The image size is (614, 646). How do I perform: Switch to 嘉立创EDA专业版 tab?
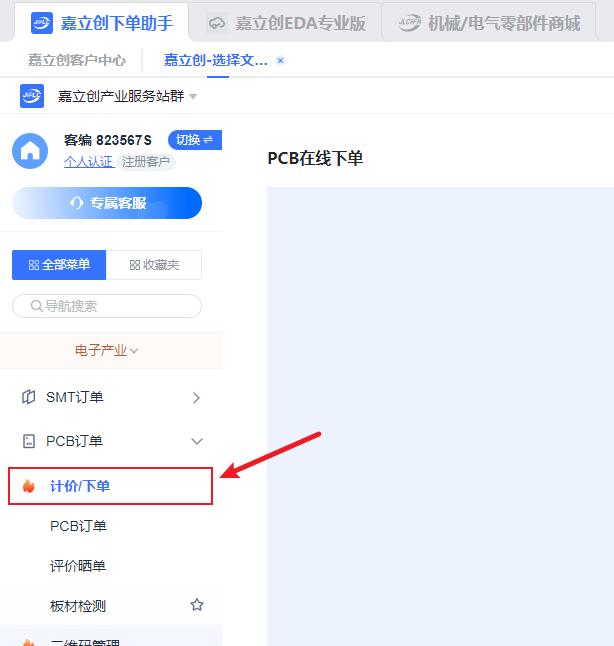[286, 23]
